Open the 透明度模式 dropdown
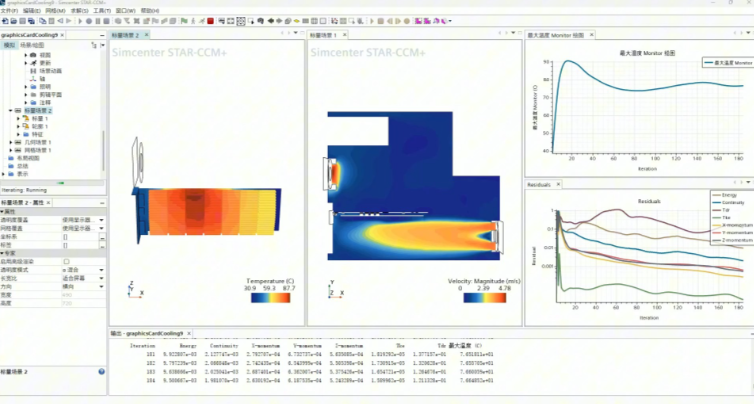Screen dimensions: 754x404 point(101,270)
